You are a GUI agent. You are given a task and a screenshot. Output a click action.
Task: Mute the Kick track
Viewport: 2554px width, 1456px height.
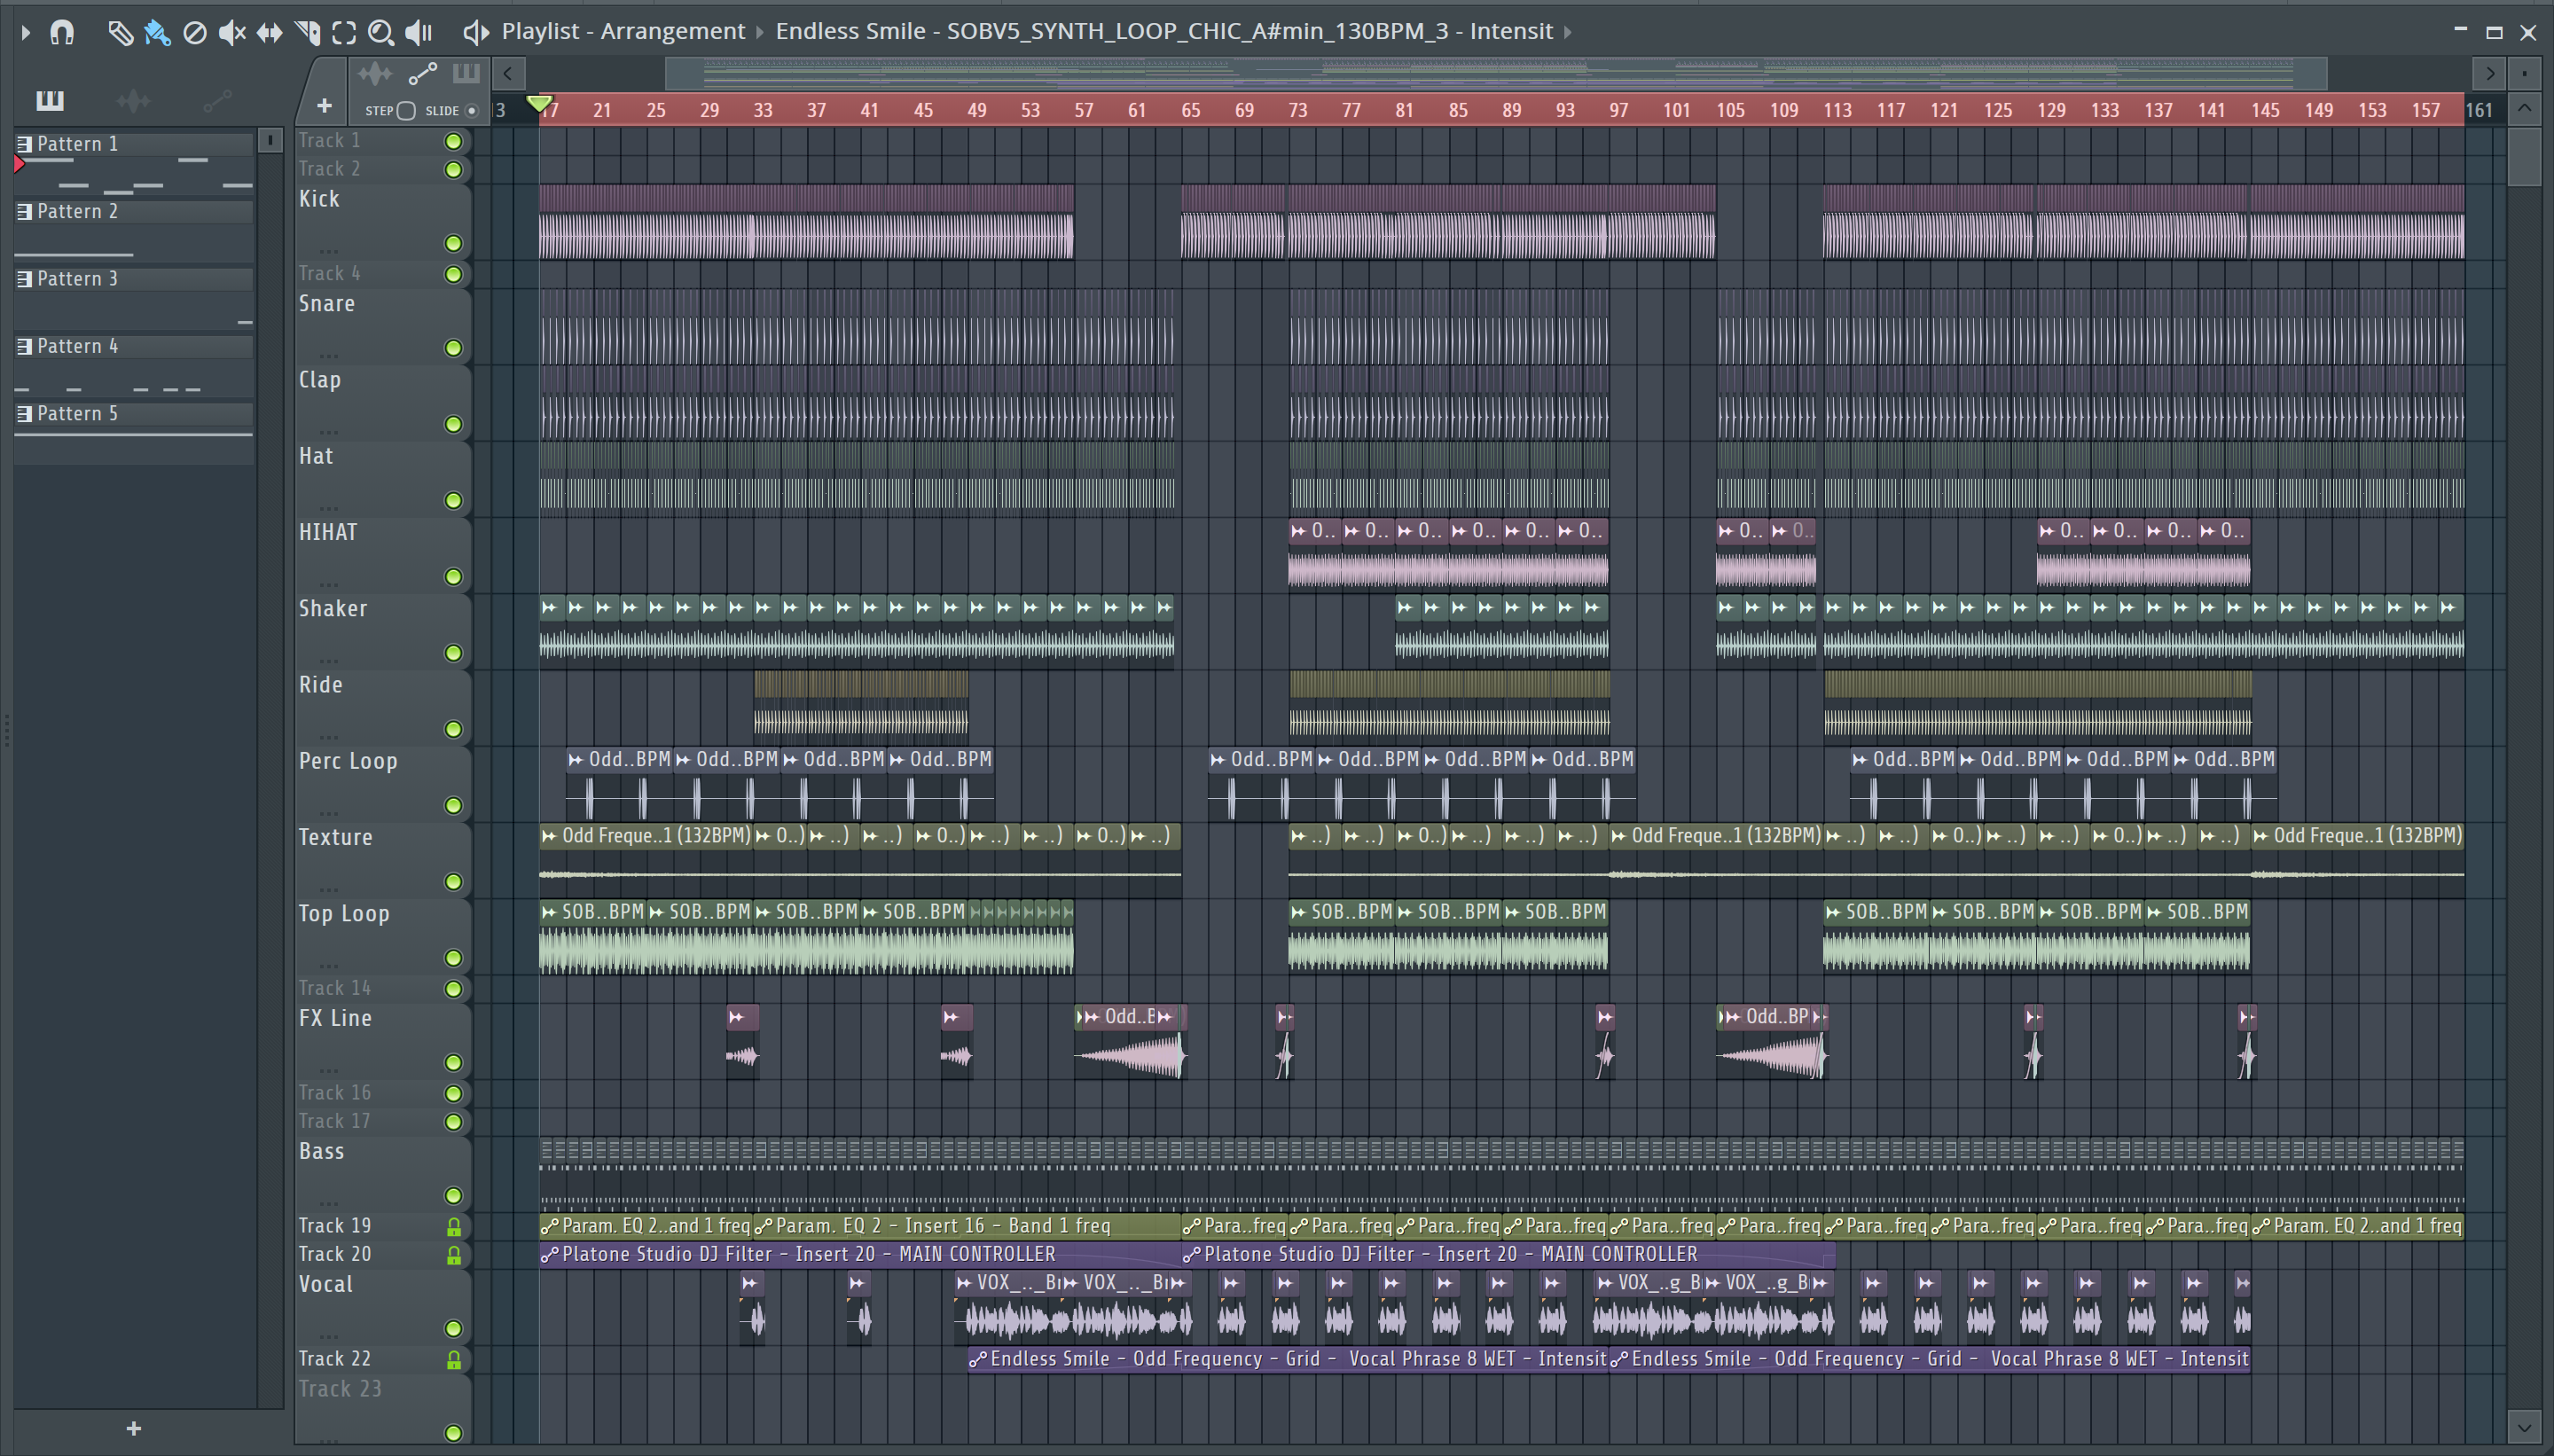(x=453, y=244)
